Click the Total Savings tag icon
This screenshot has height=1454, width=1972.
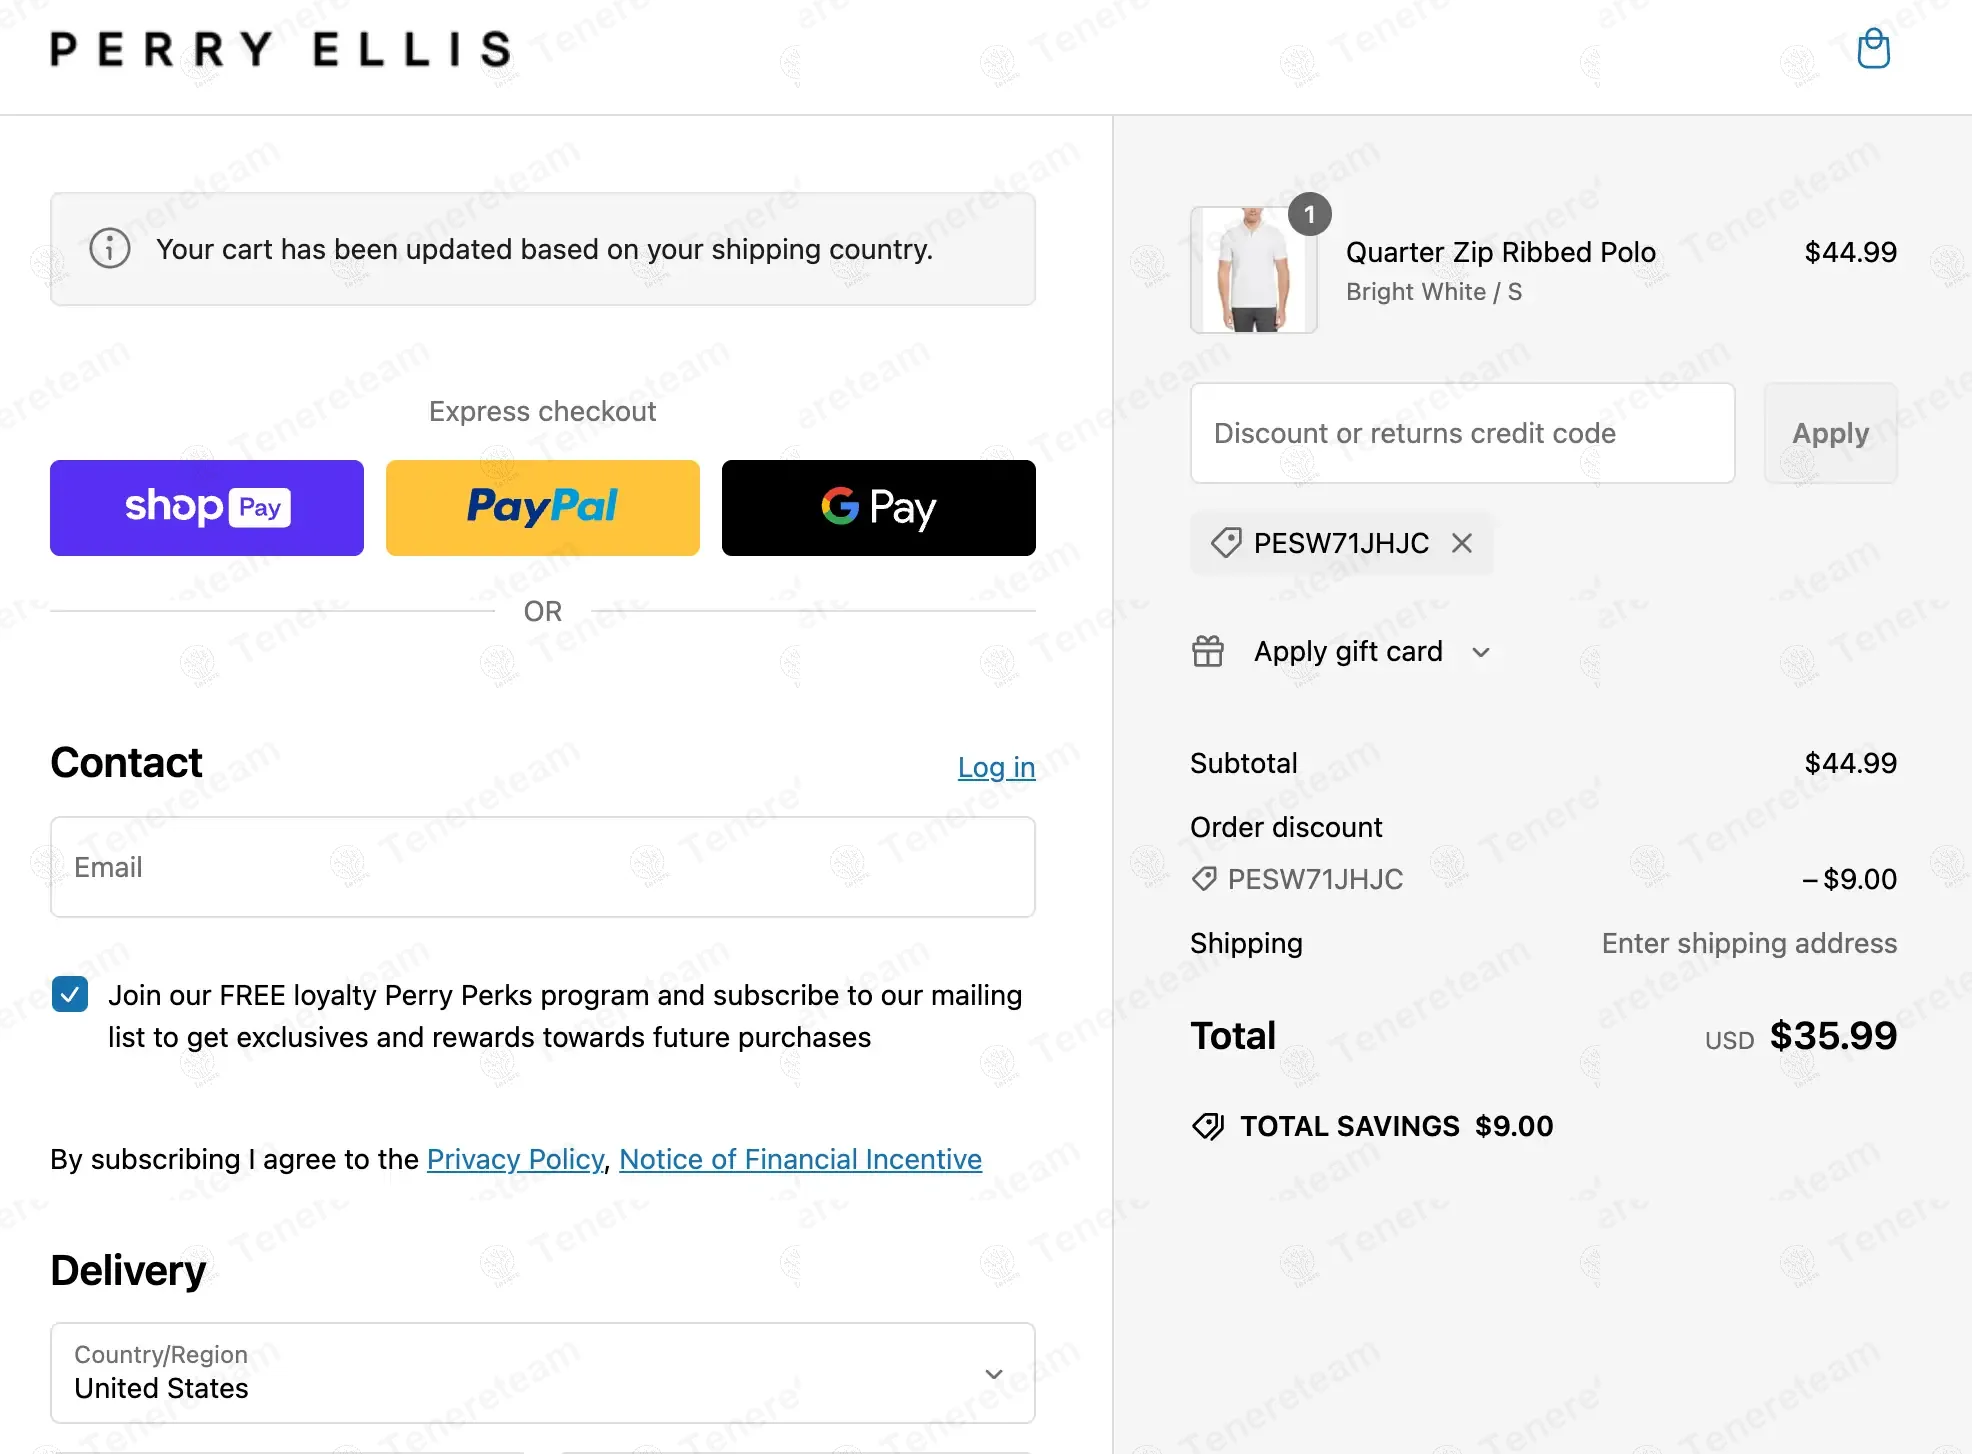tap(1208, 1126)
